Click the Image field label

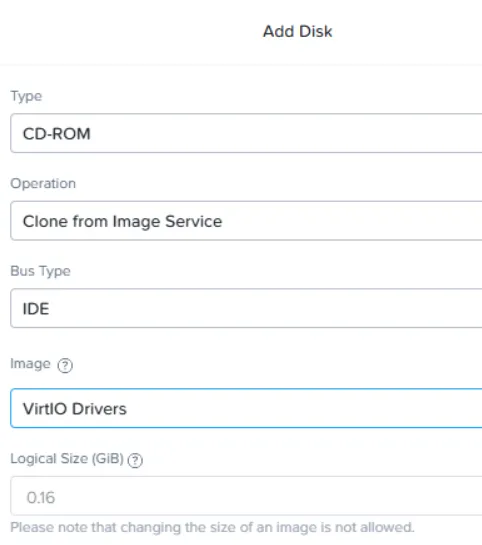point(31,364)
